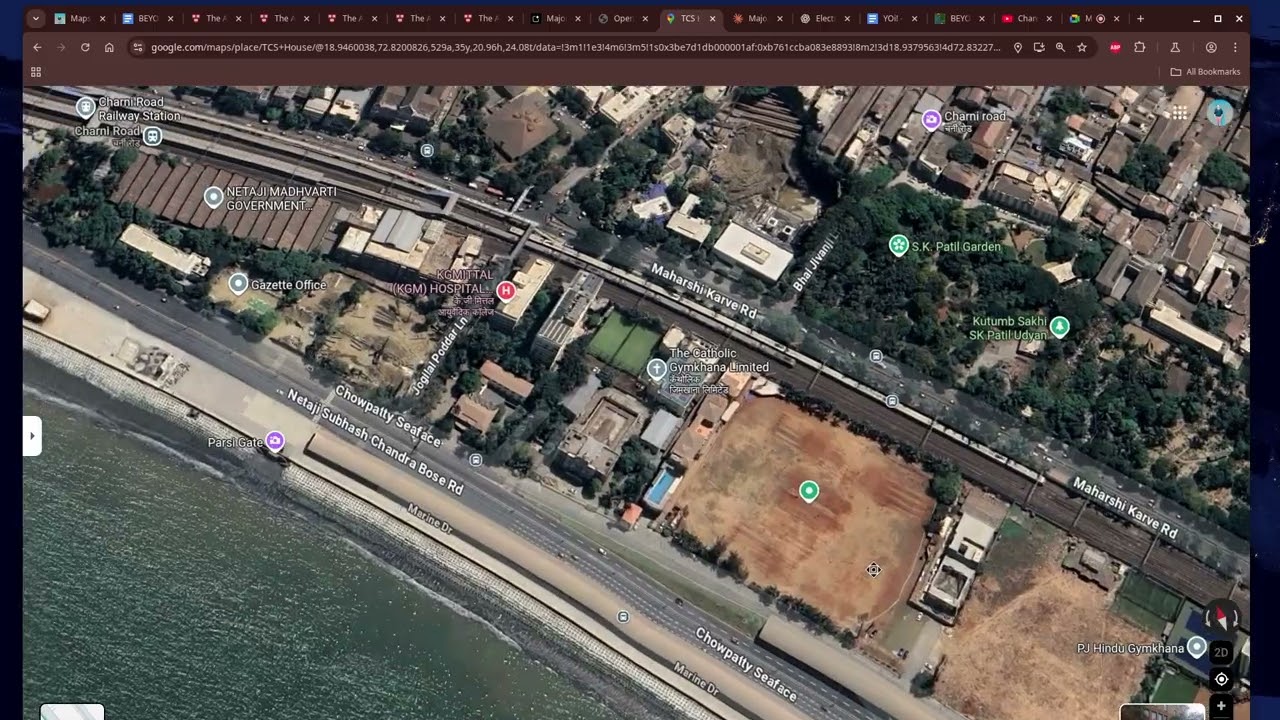Open the ABP adblock extension icon

pyautogui.click(x=1115, y=47)
